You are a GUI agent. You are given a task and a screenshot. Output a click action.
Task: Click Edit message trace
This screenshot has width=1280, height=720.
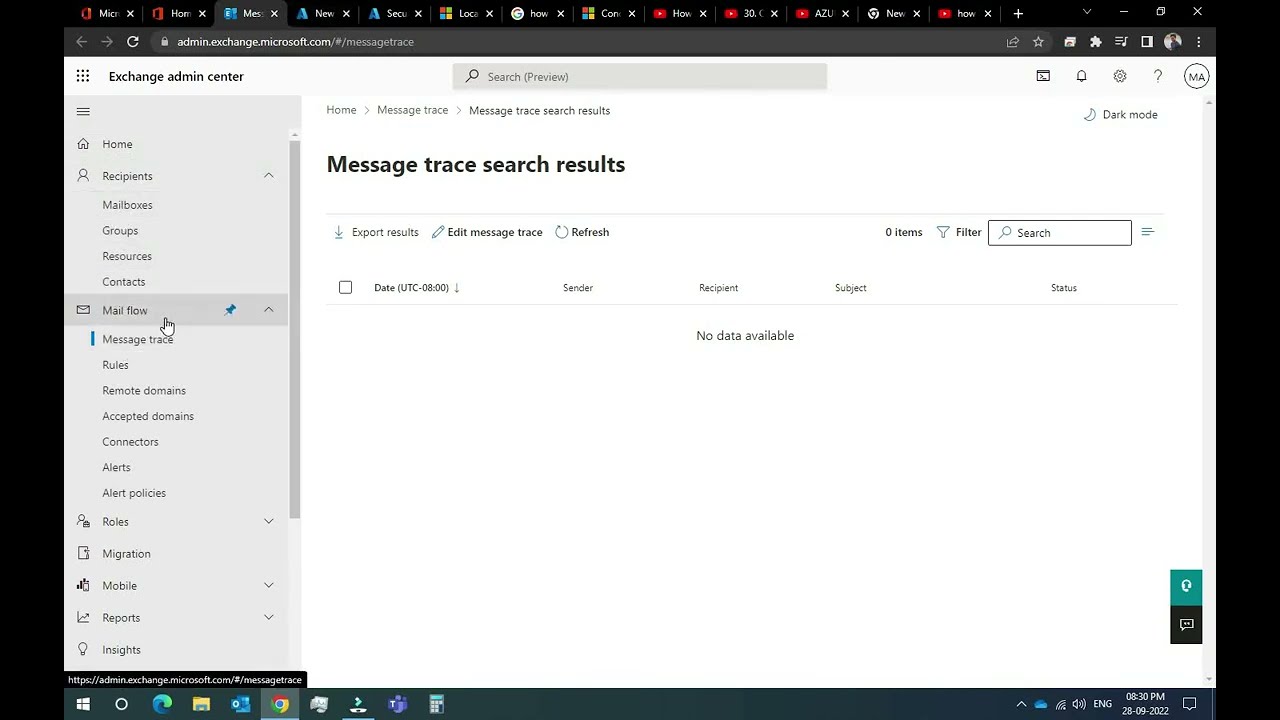coord(487,232)
